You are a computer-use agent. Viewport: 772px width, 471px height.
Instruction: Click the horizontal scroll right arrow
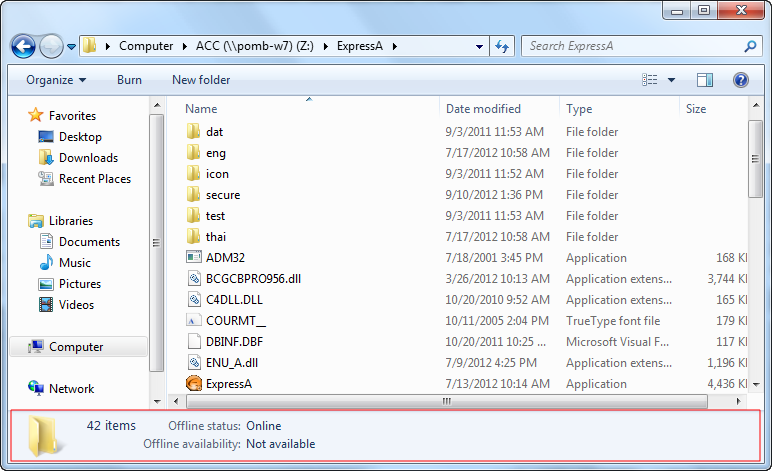click(738, 401)
